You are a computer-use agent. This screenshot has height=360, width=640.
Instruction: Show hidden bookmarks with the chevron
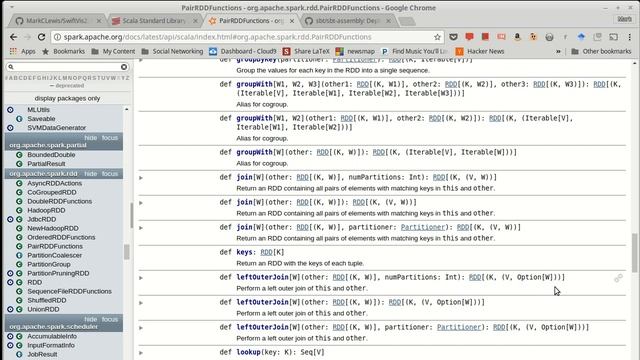pyautogui.click(x=558, y=51)
